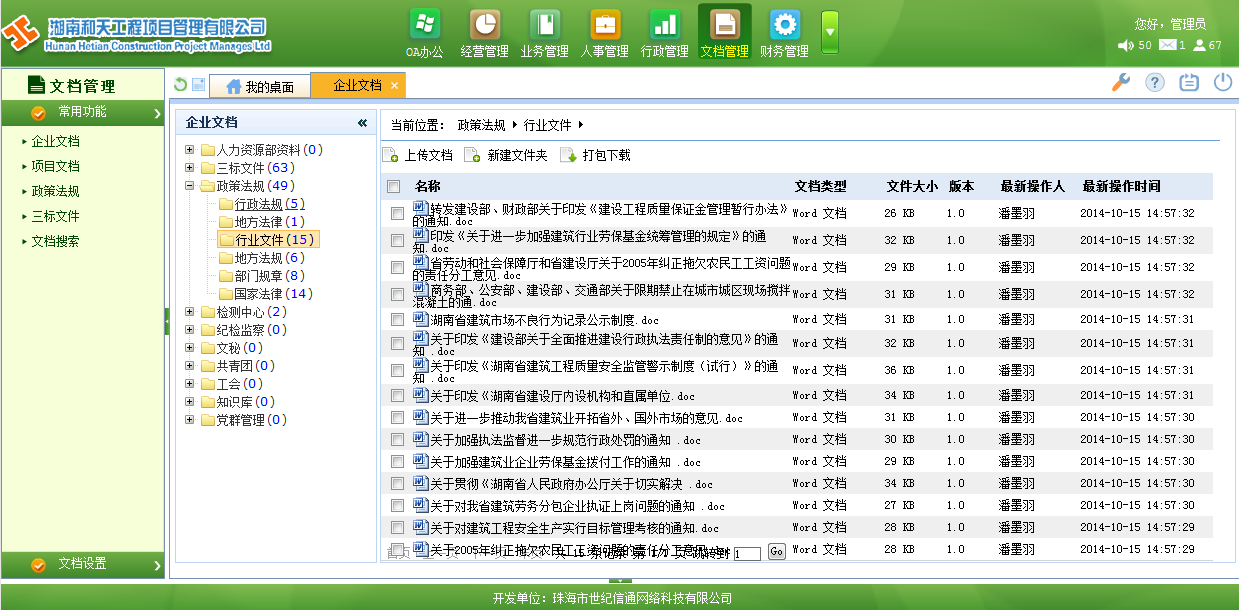
Task: Switch to the 我的桌面 tab
Action: (260, 87)
